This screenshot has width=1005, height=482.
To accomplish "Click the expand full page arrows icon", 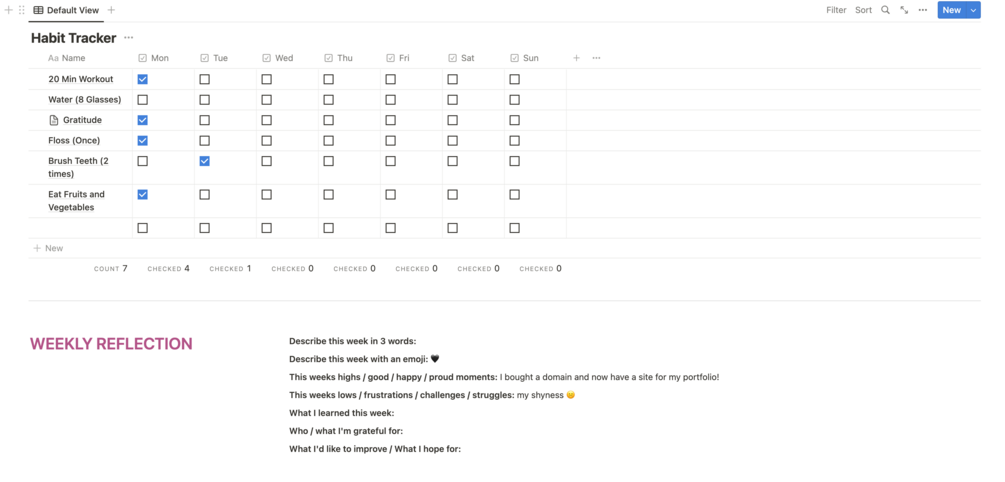I will [x=904, y=10].
